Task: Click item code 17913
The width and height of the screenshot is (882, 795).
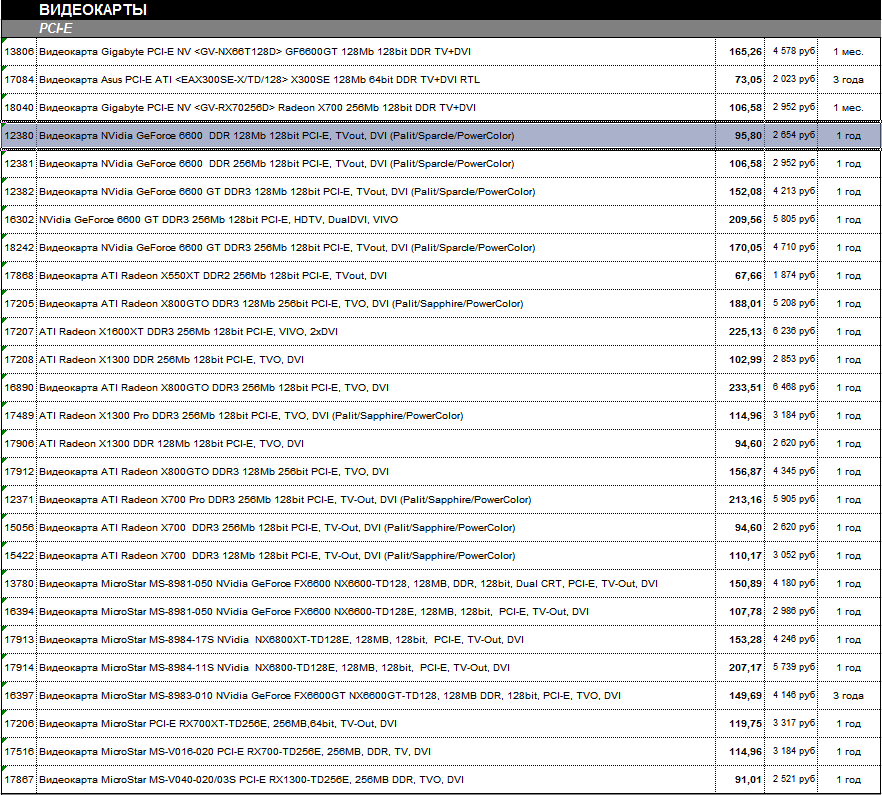Action: [19, 640]
